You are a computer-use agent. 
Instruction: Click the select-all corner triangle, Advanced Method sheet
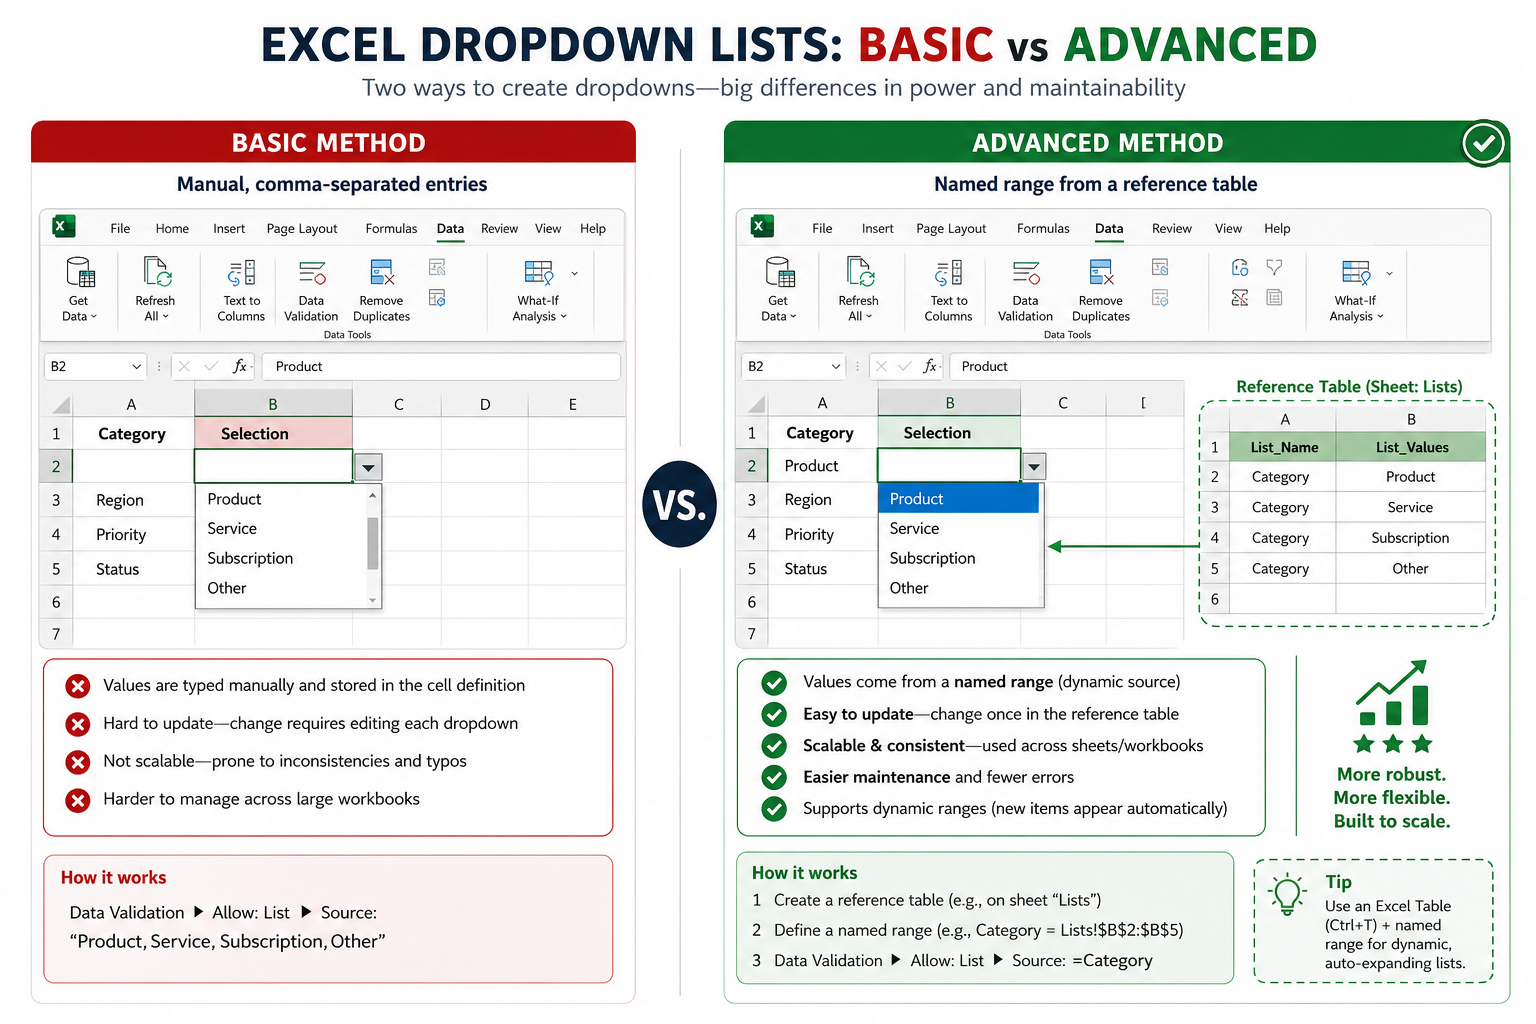[x=757, y=404]
